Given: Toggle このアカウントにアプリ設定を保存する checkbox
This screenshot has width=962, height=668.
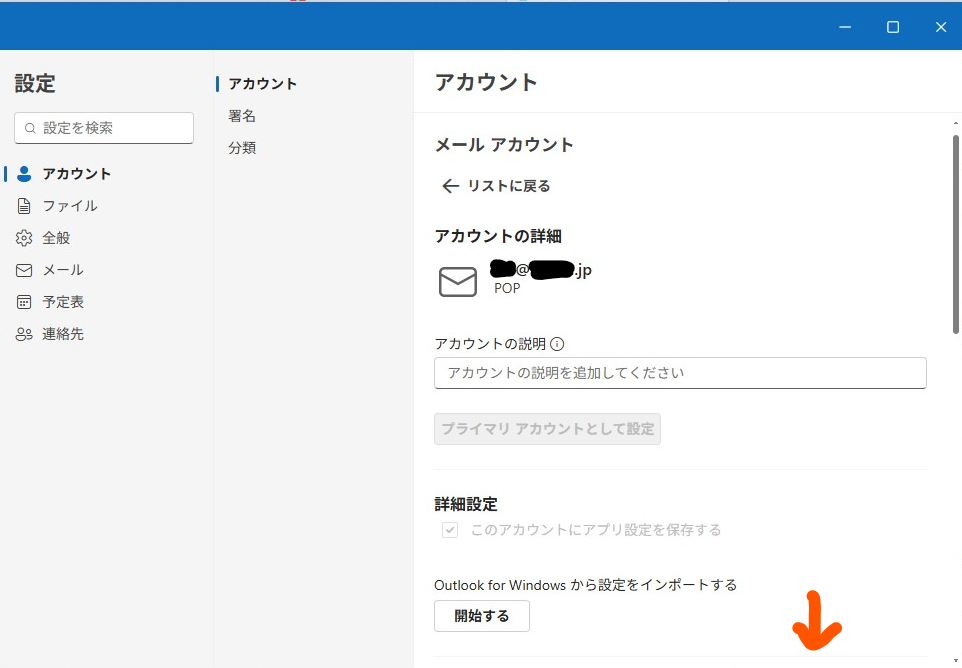Looking at the screenshot, I should (x=450, y=530).
